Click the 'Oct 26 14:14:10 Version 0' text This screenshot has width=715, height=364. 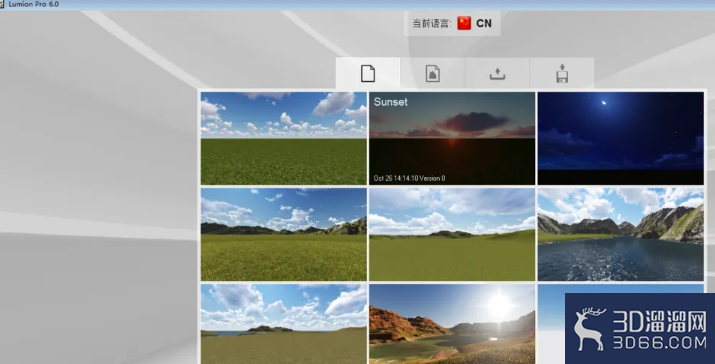(409, 178)
